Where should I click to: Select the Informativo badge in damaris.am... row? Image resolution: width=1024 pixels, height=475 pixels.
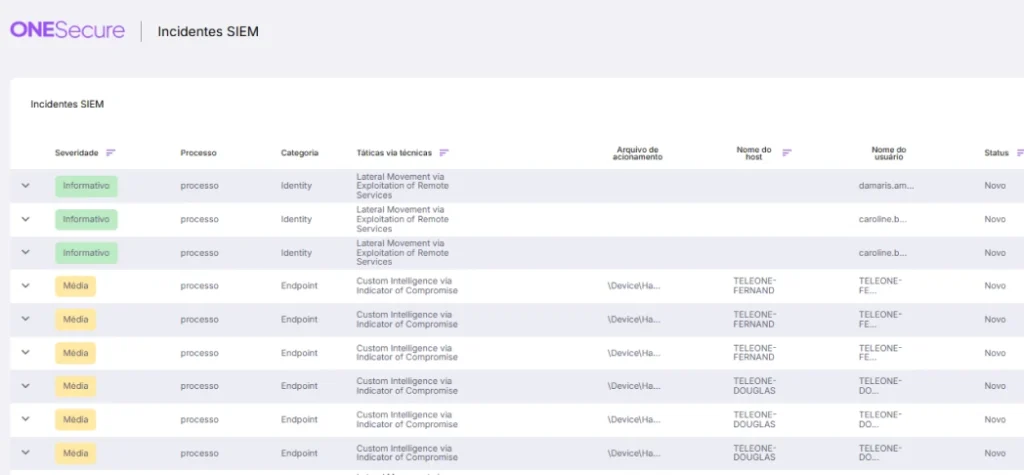tap(86, 186)
